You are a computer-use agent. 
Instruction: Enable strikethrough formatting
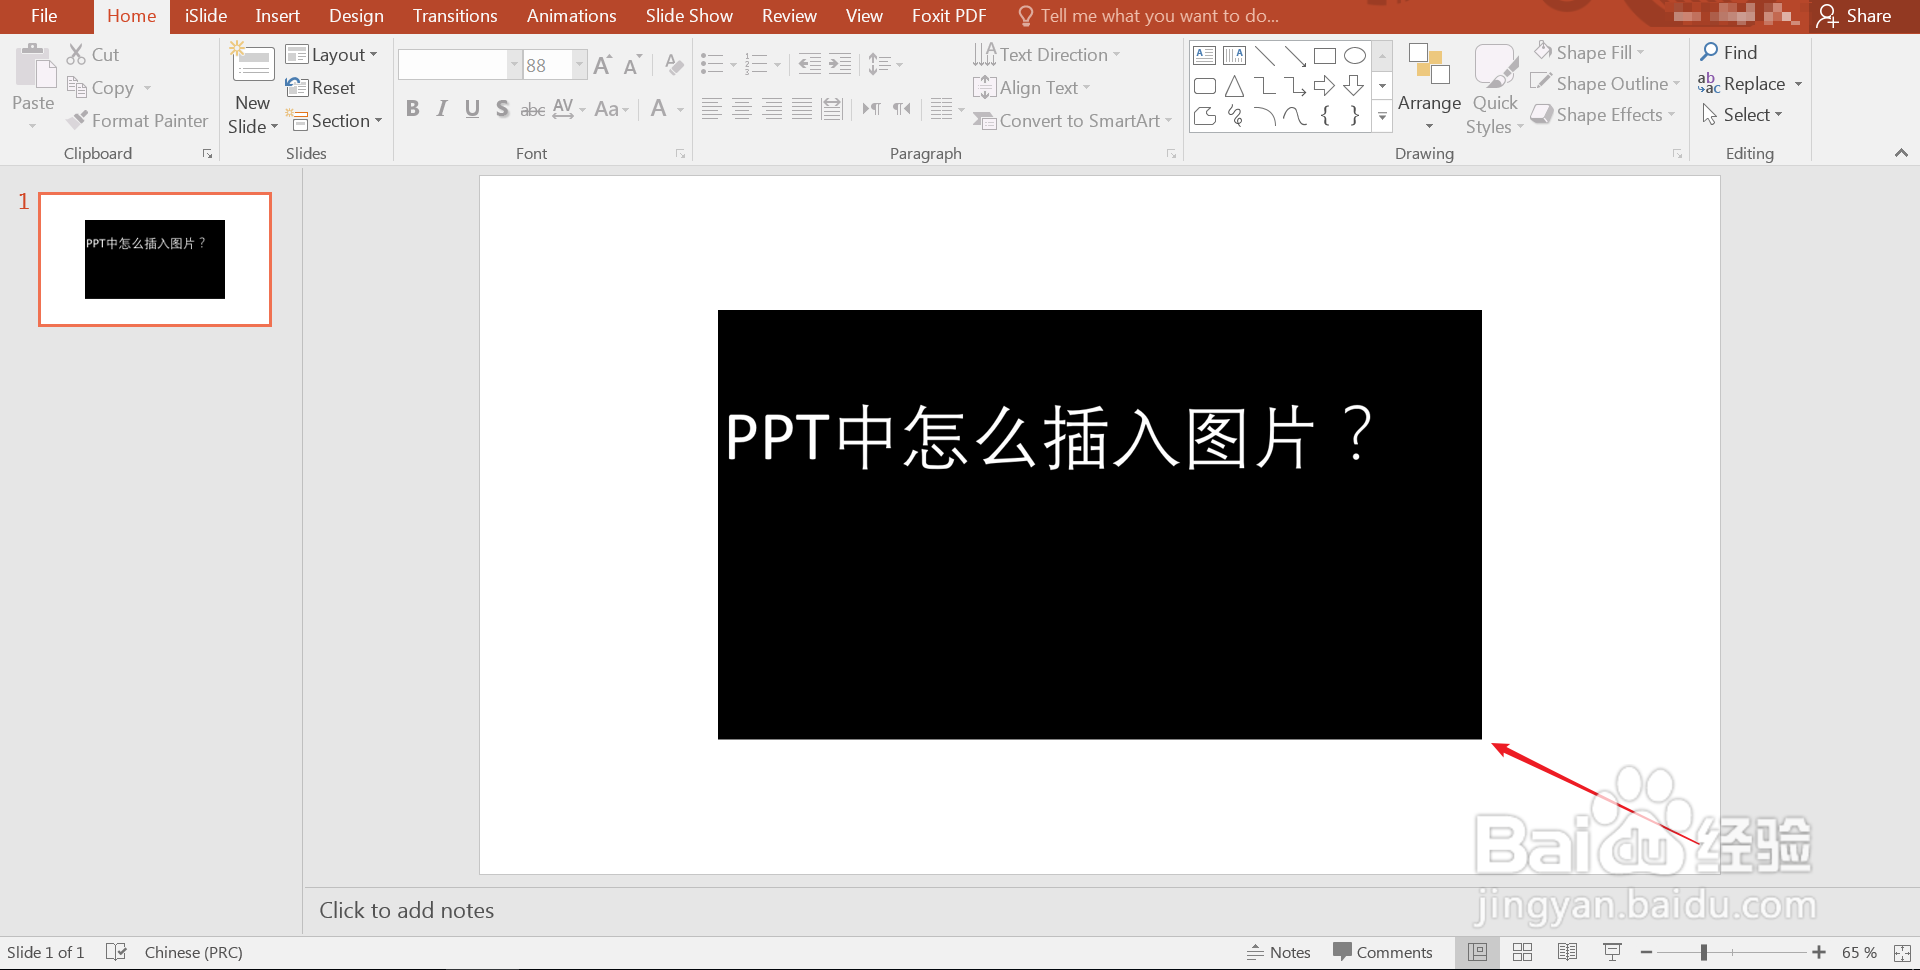[x=532, y=108]
